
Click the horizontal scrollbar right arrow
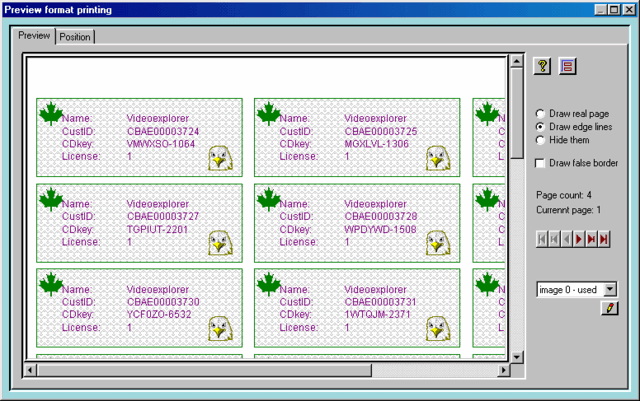[504, 370]
